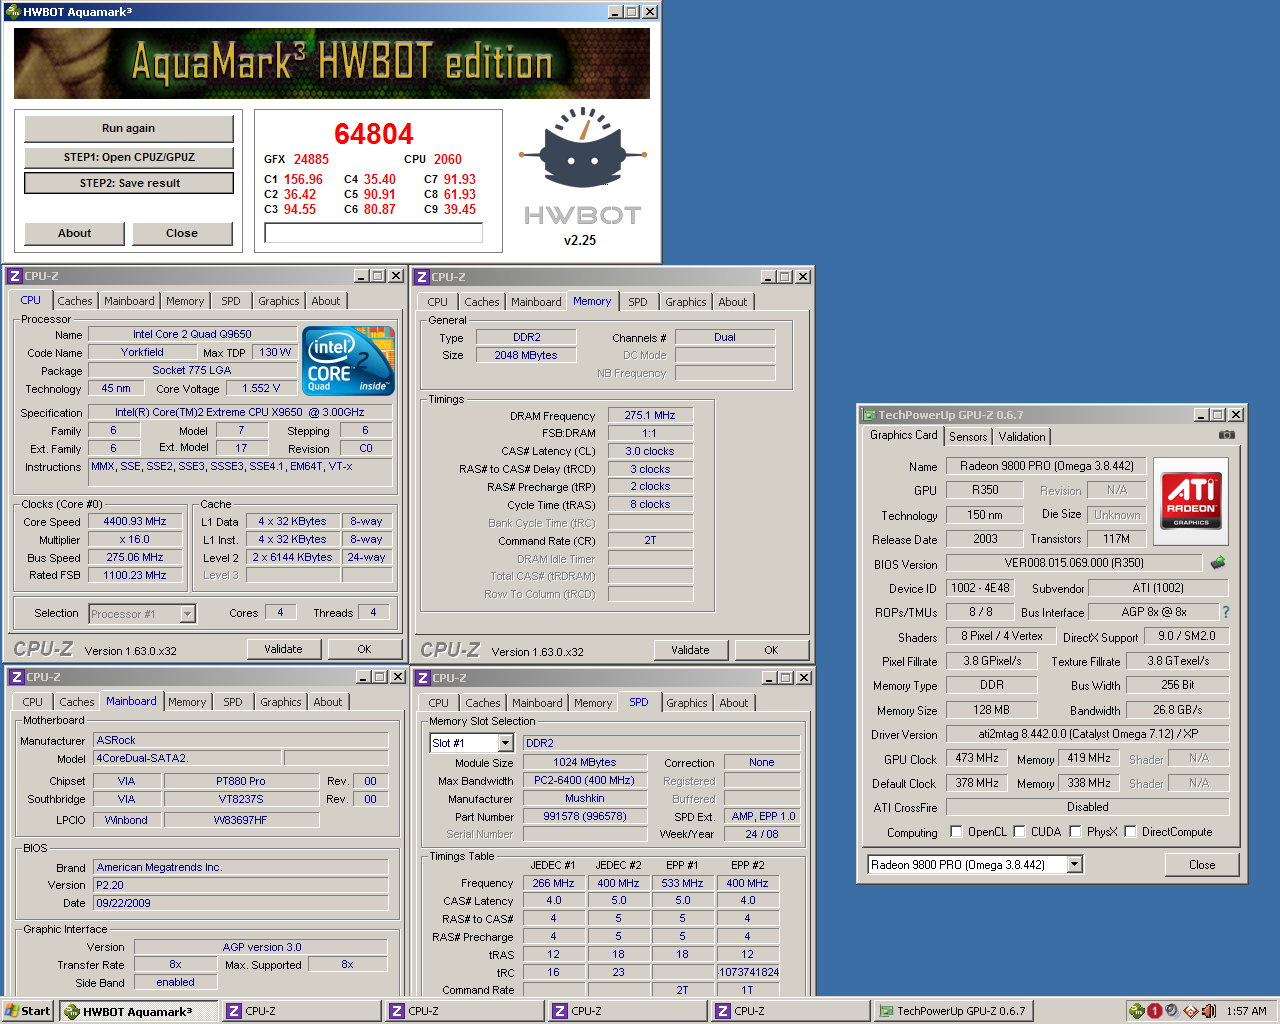1280x1024 pixels.
Task: Take a GPU-Z screenshot with the camera icon
Action: pos(1227,435)
